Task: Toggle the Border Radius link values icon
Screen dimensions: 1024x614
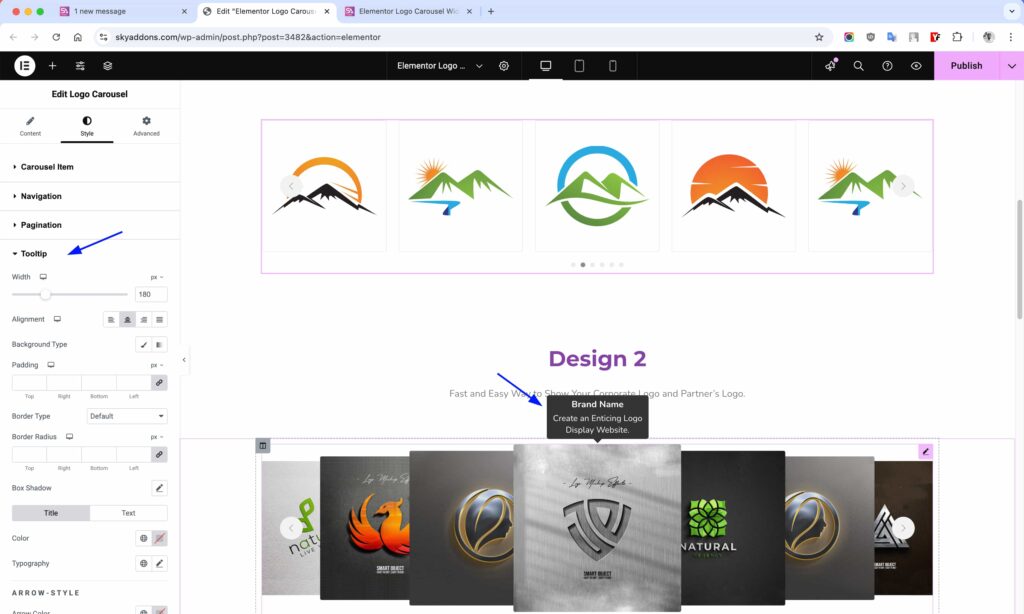Action: (x=159, y=455)
